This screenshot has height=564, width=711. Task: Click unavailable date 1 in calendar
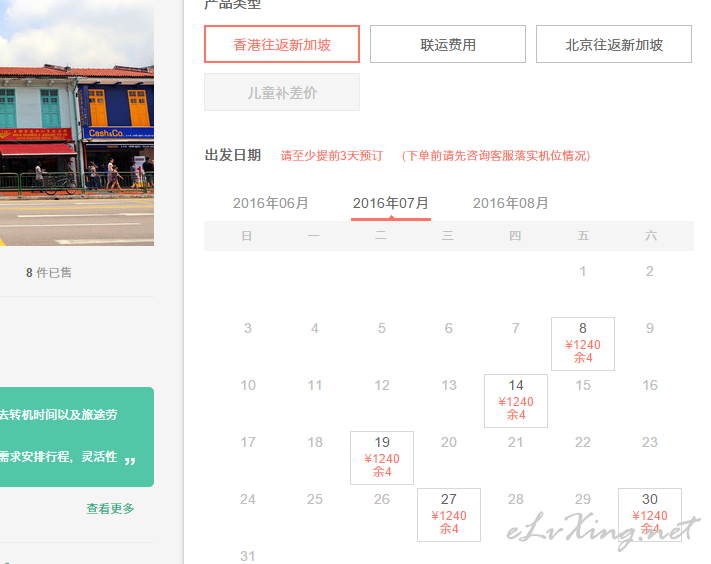583,271
